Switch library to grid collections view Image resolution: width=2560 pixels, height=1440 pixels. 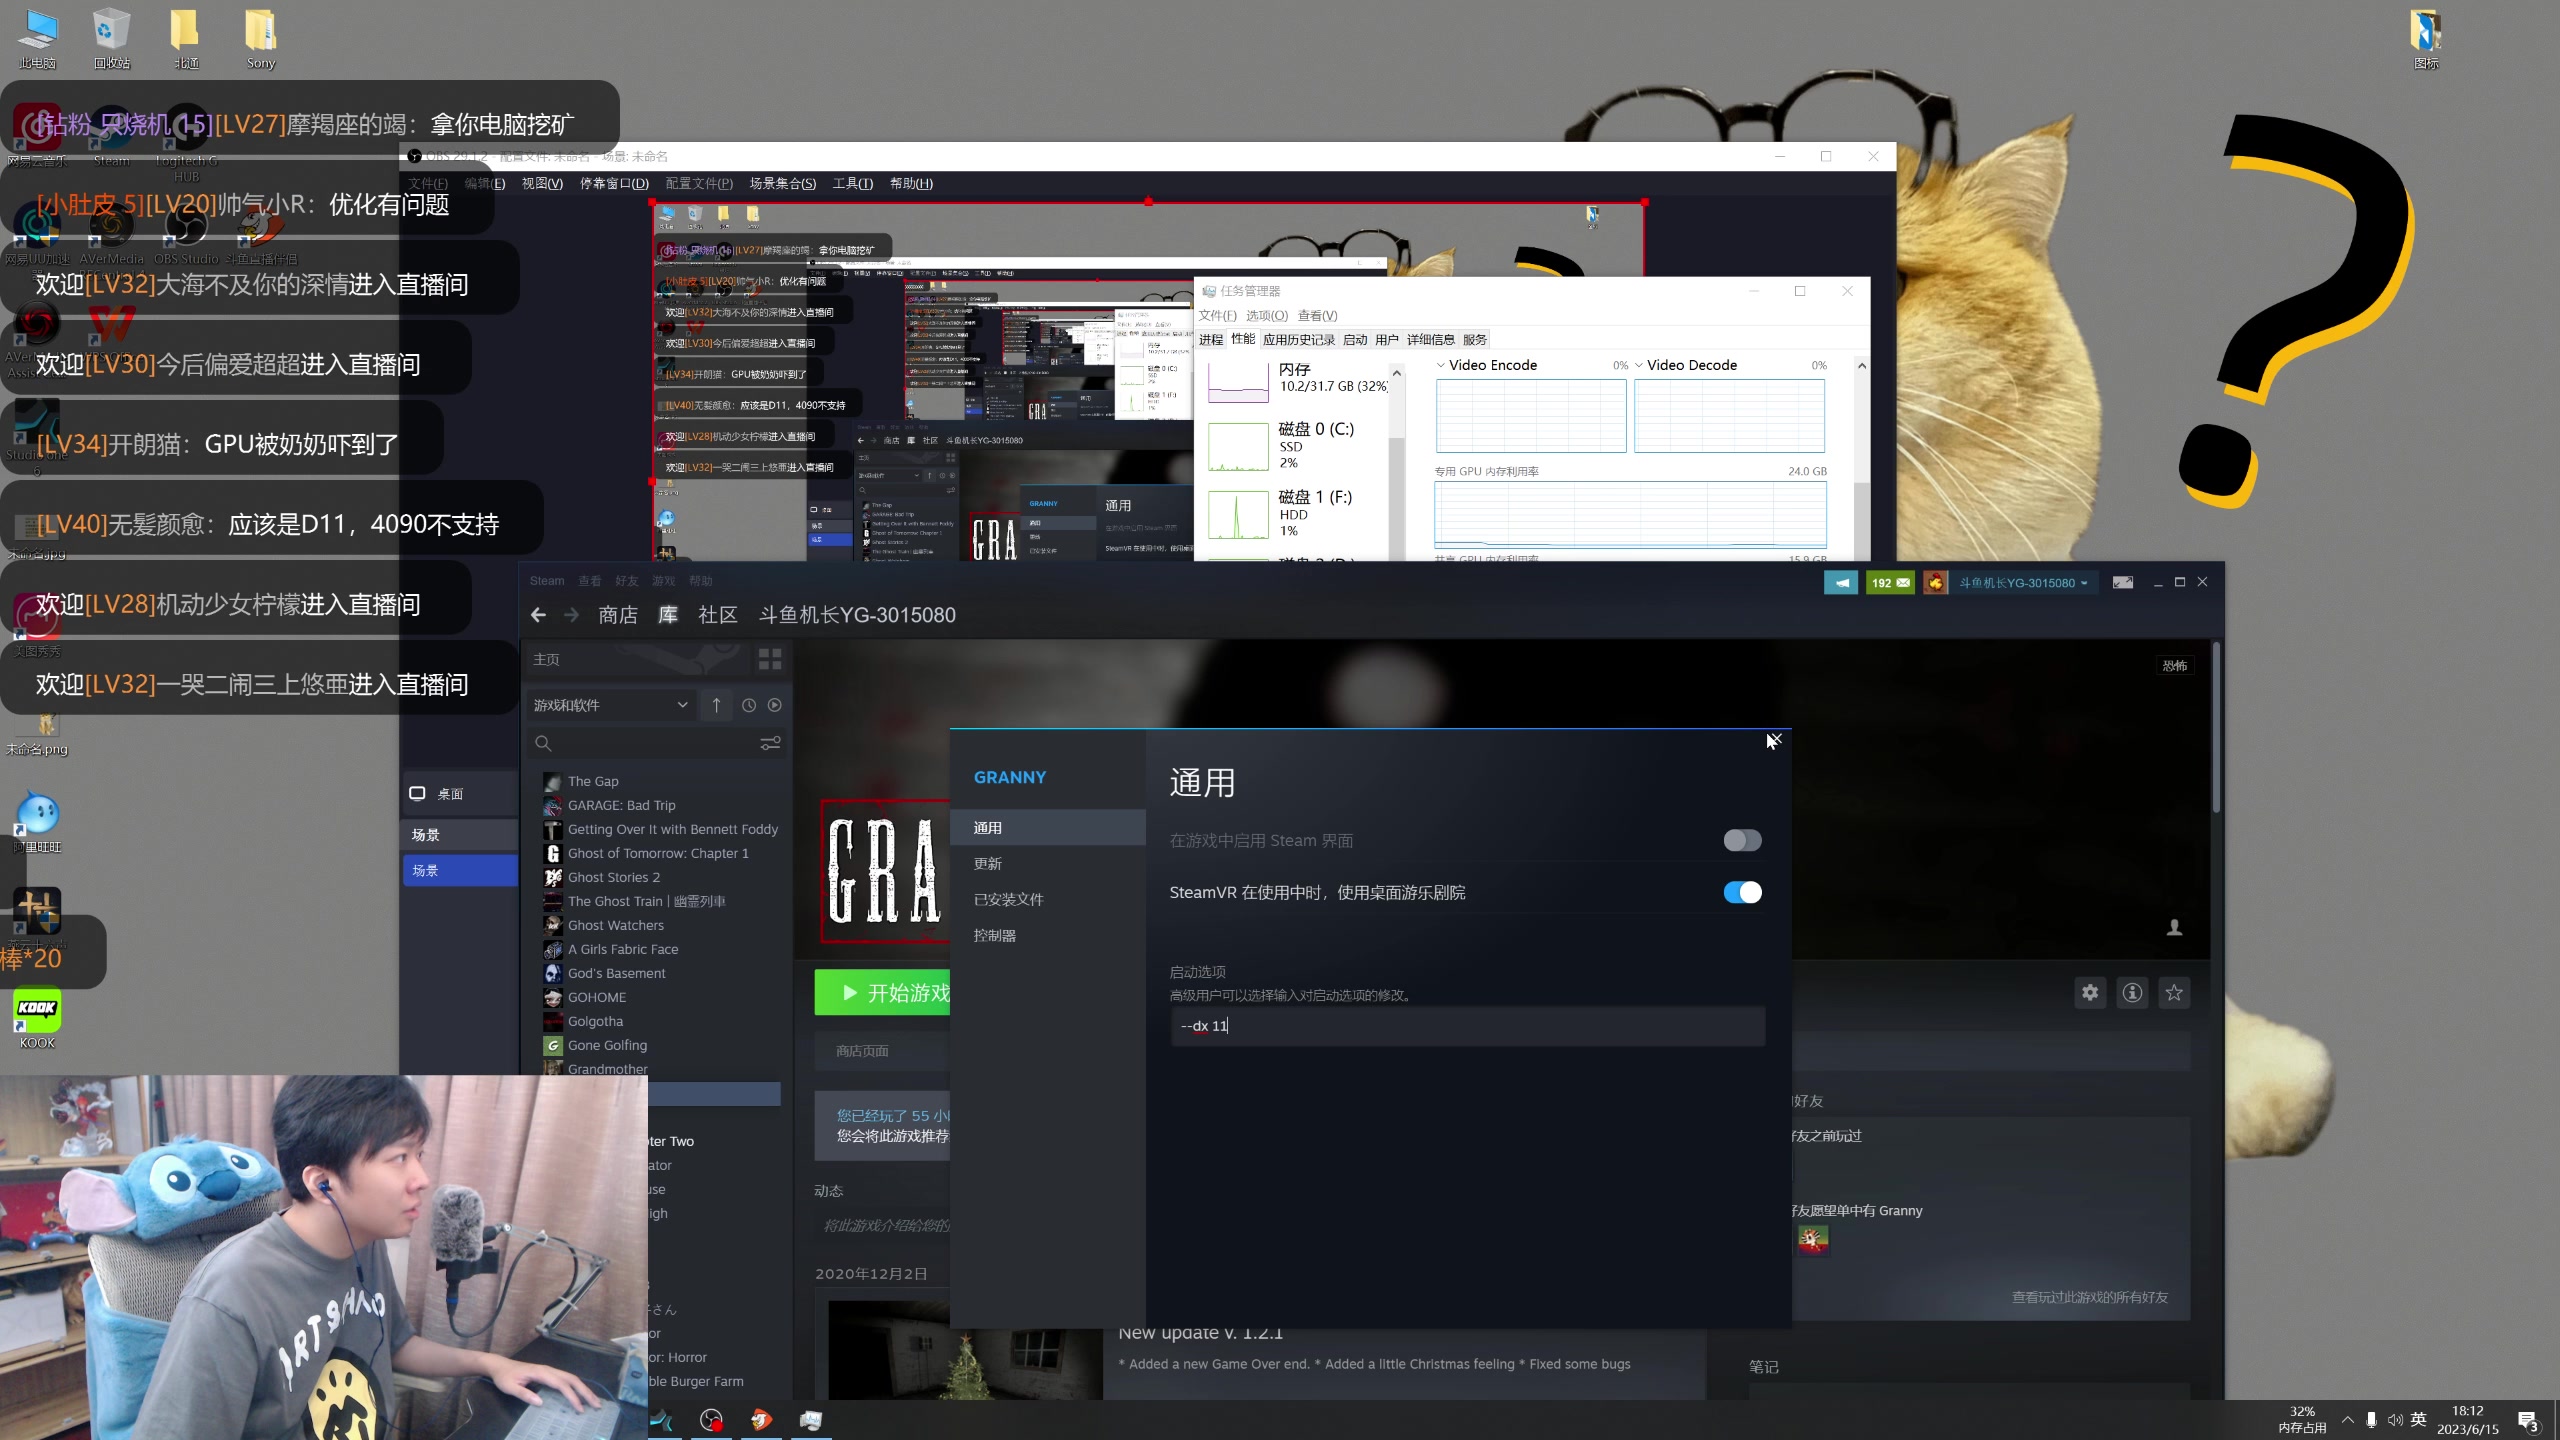click(x=770, y=659)
